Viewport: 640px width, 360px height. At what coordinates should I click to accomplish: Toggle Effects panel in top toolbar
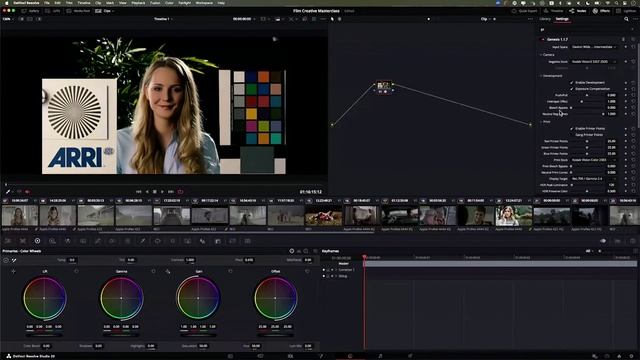pos(601,11)
